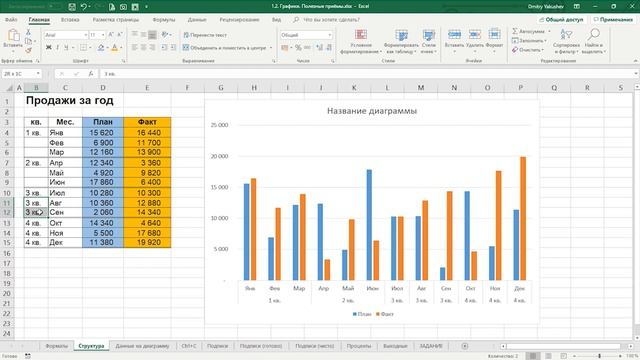The image size is (640, 360).
Task: Toggle Bold formatting (Ж)
Action: (x=49, y=48)
